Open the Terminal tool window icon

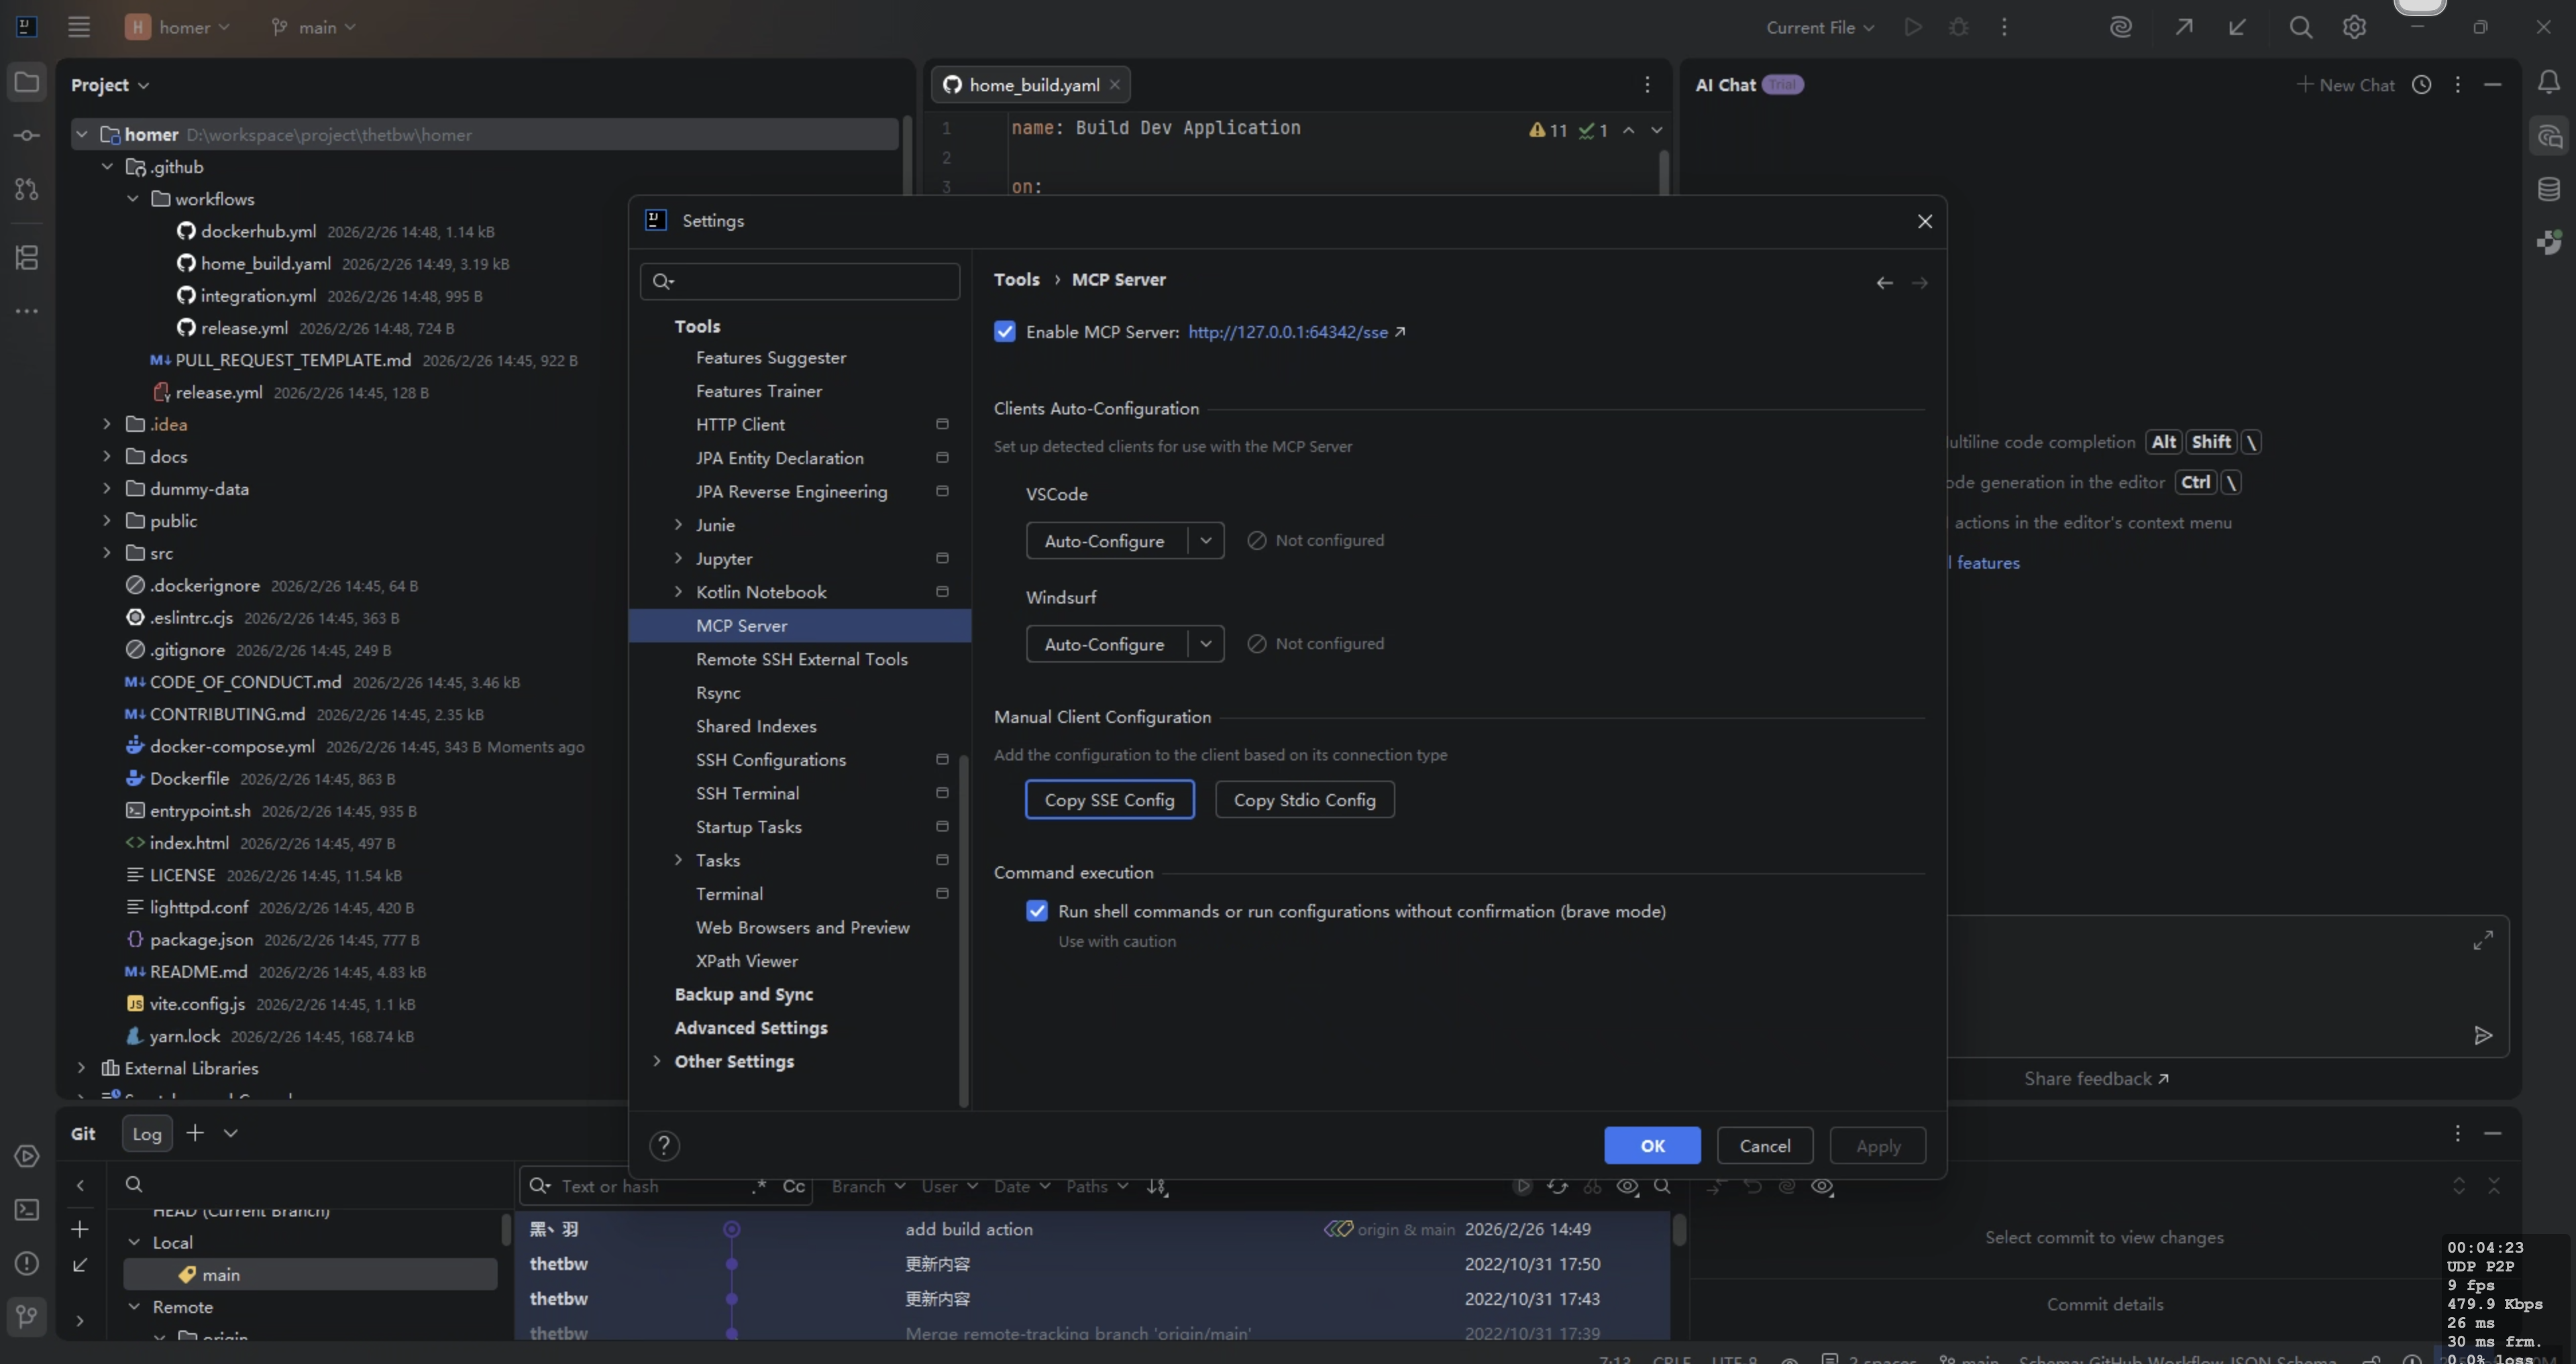27,1210
